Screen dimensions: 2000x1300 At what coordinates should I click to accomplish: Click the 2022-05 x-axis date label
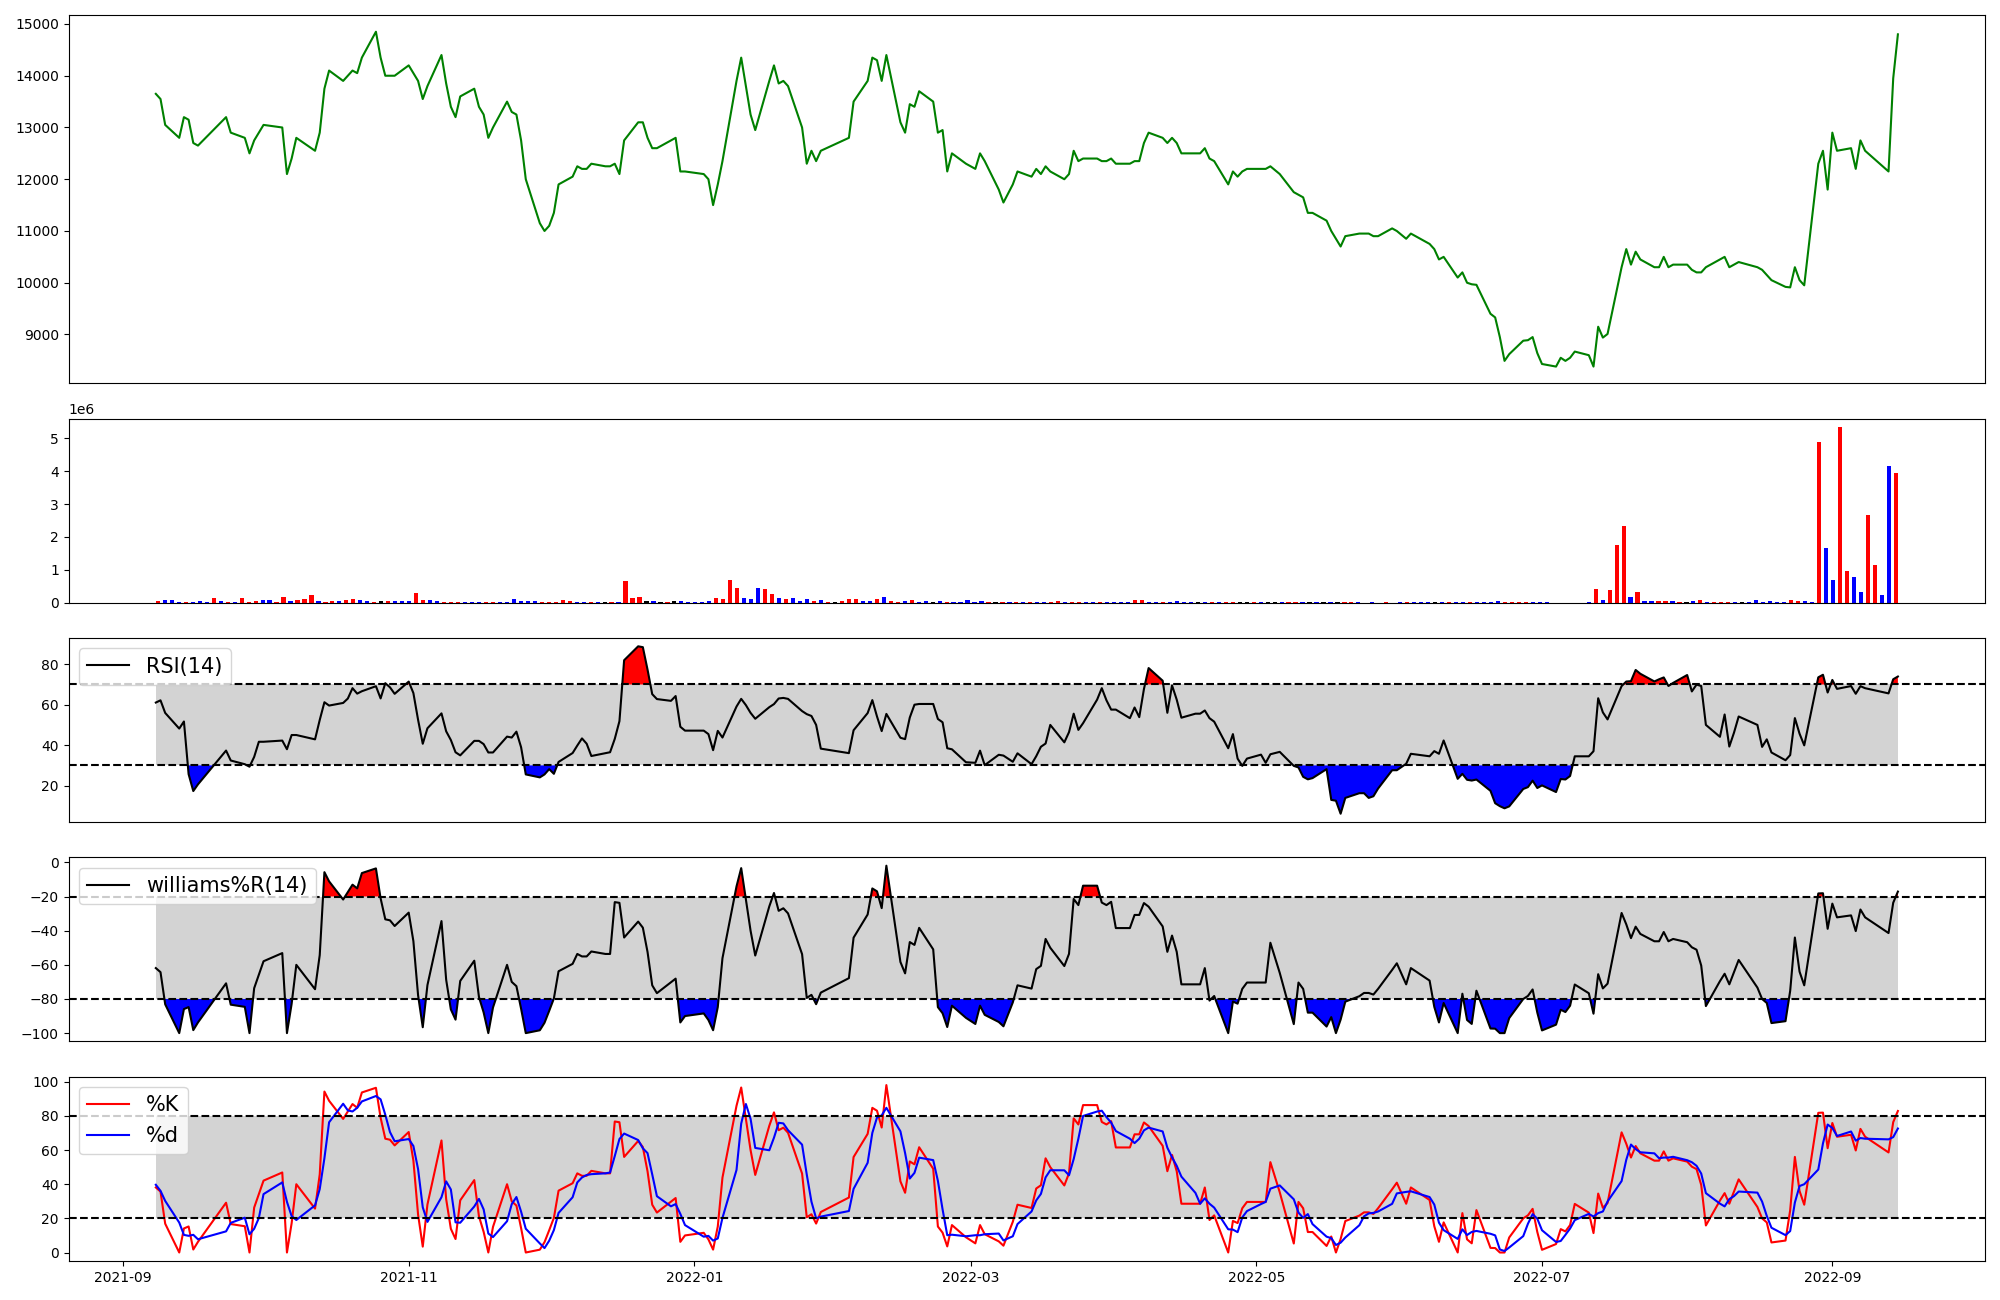(x=1256, y=1277)
